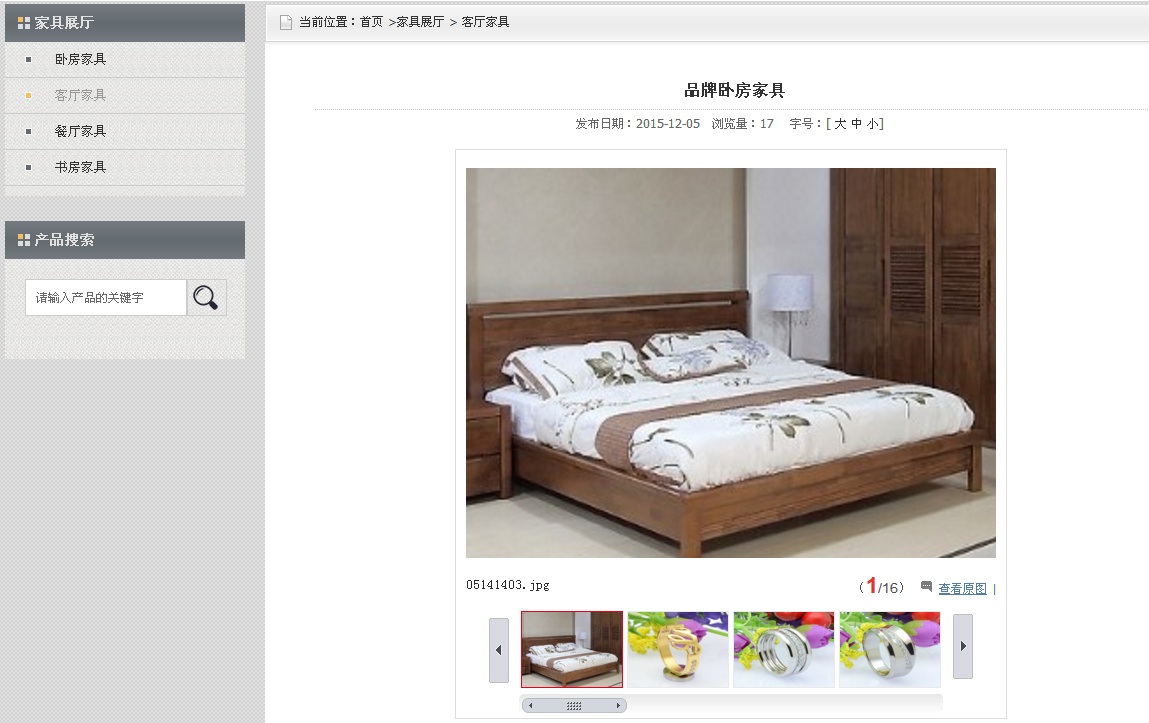Set font size to 小
This screenshot has height=723, width=1149.
pyautogui.click(x=873, y=124)
